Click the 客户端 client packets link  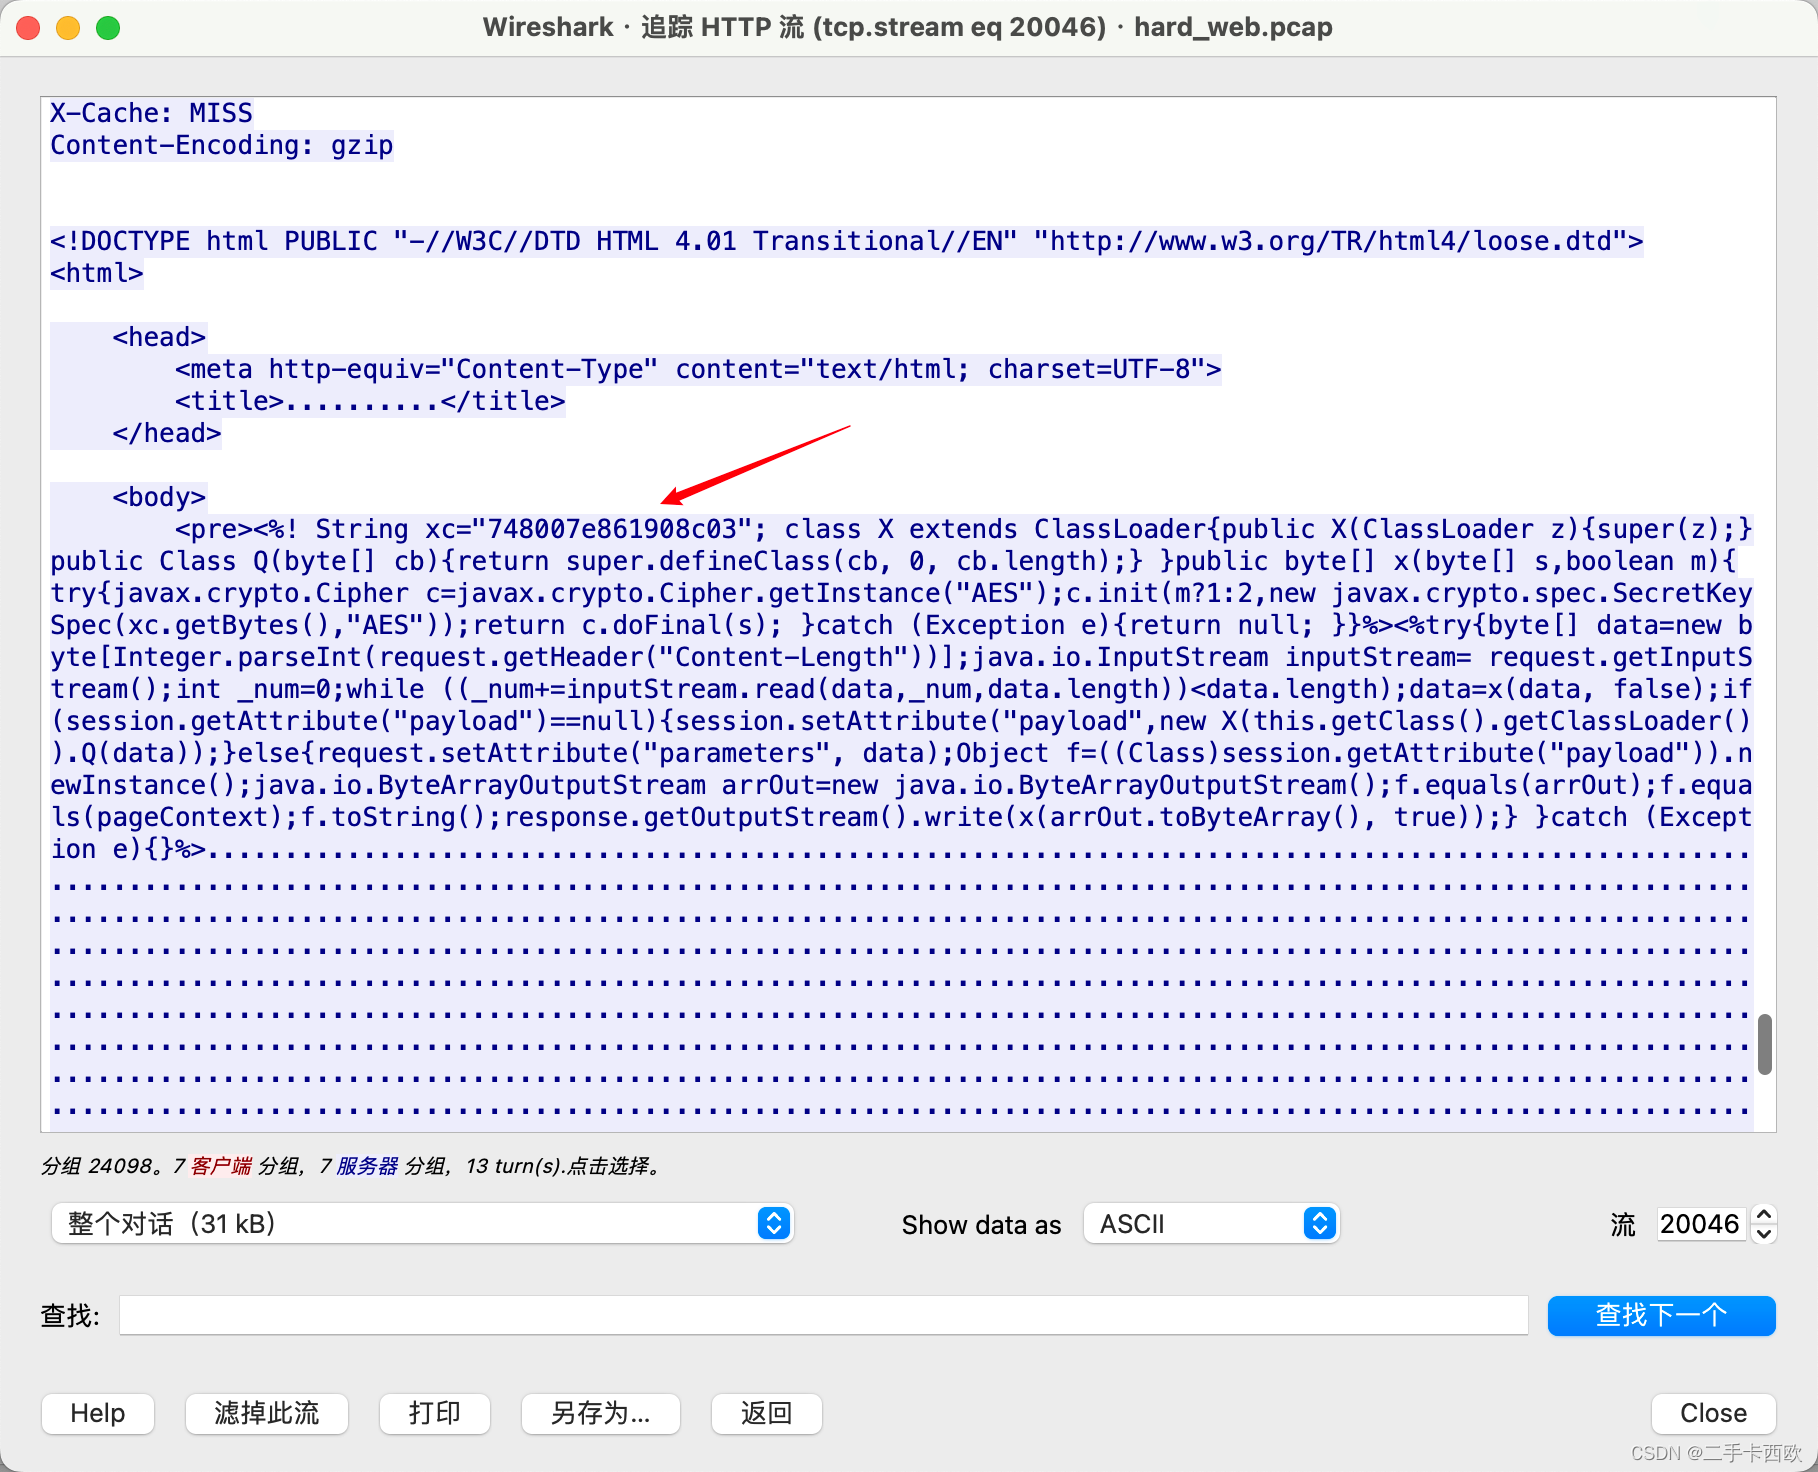[x=221, y=1166]
